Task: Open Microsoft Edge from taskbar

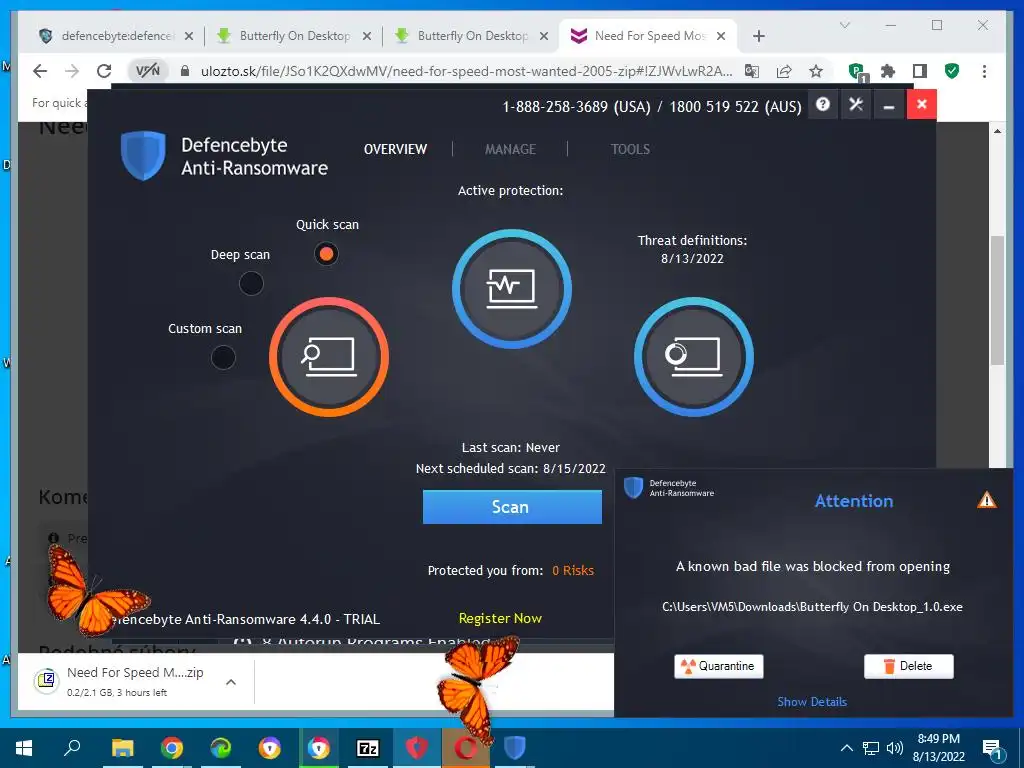Action: [221, 748]
